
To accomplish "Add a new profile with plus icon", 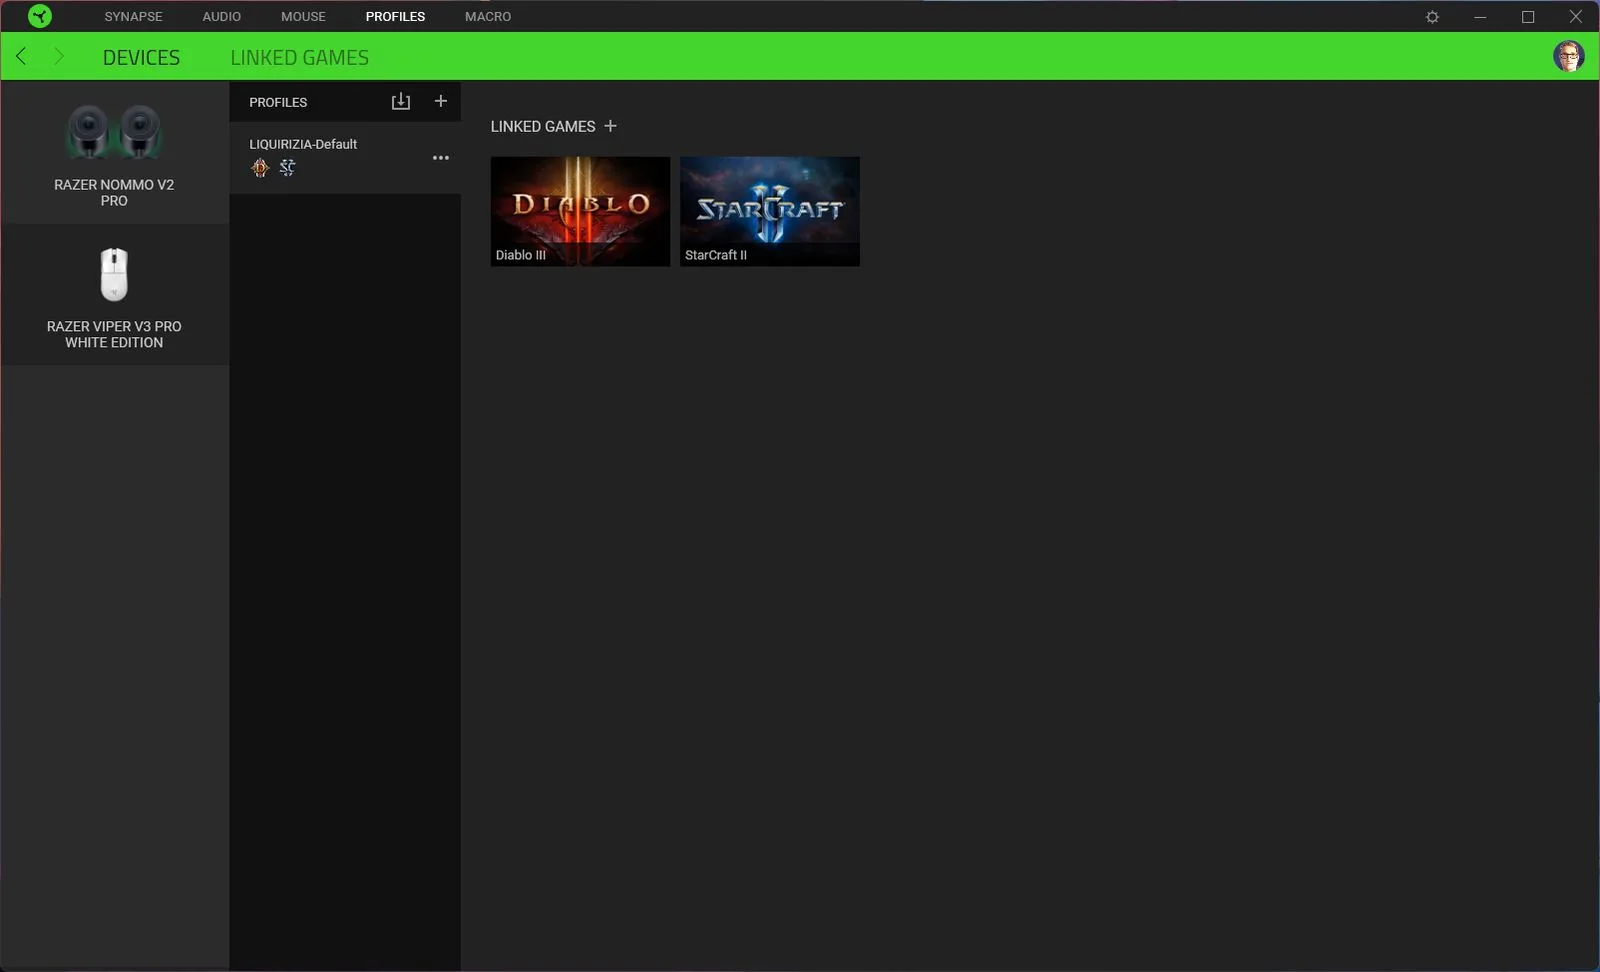I will point(440,101).
